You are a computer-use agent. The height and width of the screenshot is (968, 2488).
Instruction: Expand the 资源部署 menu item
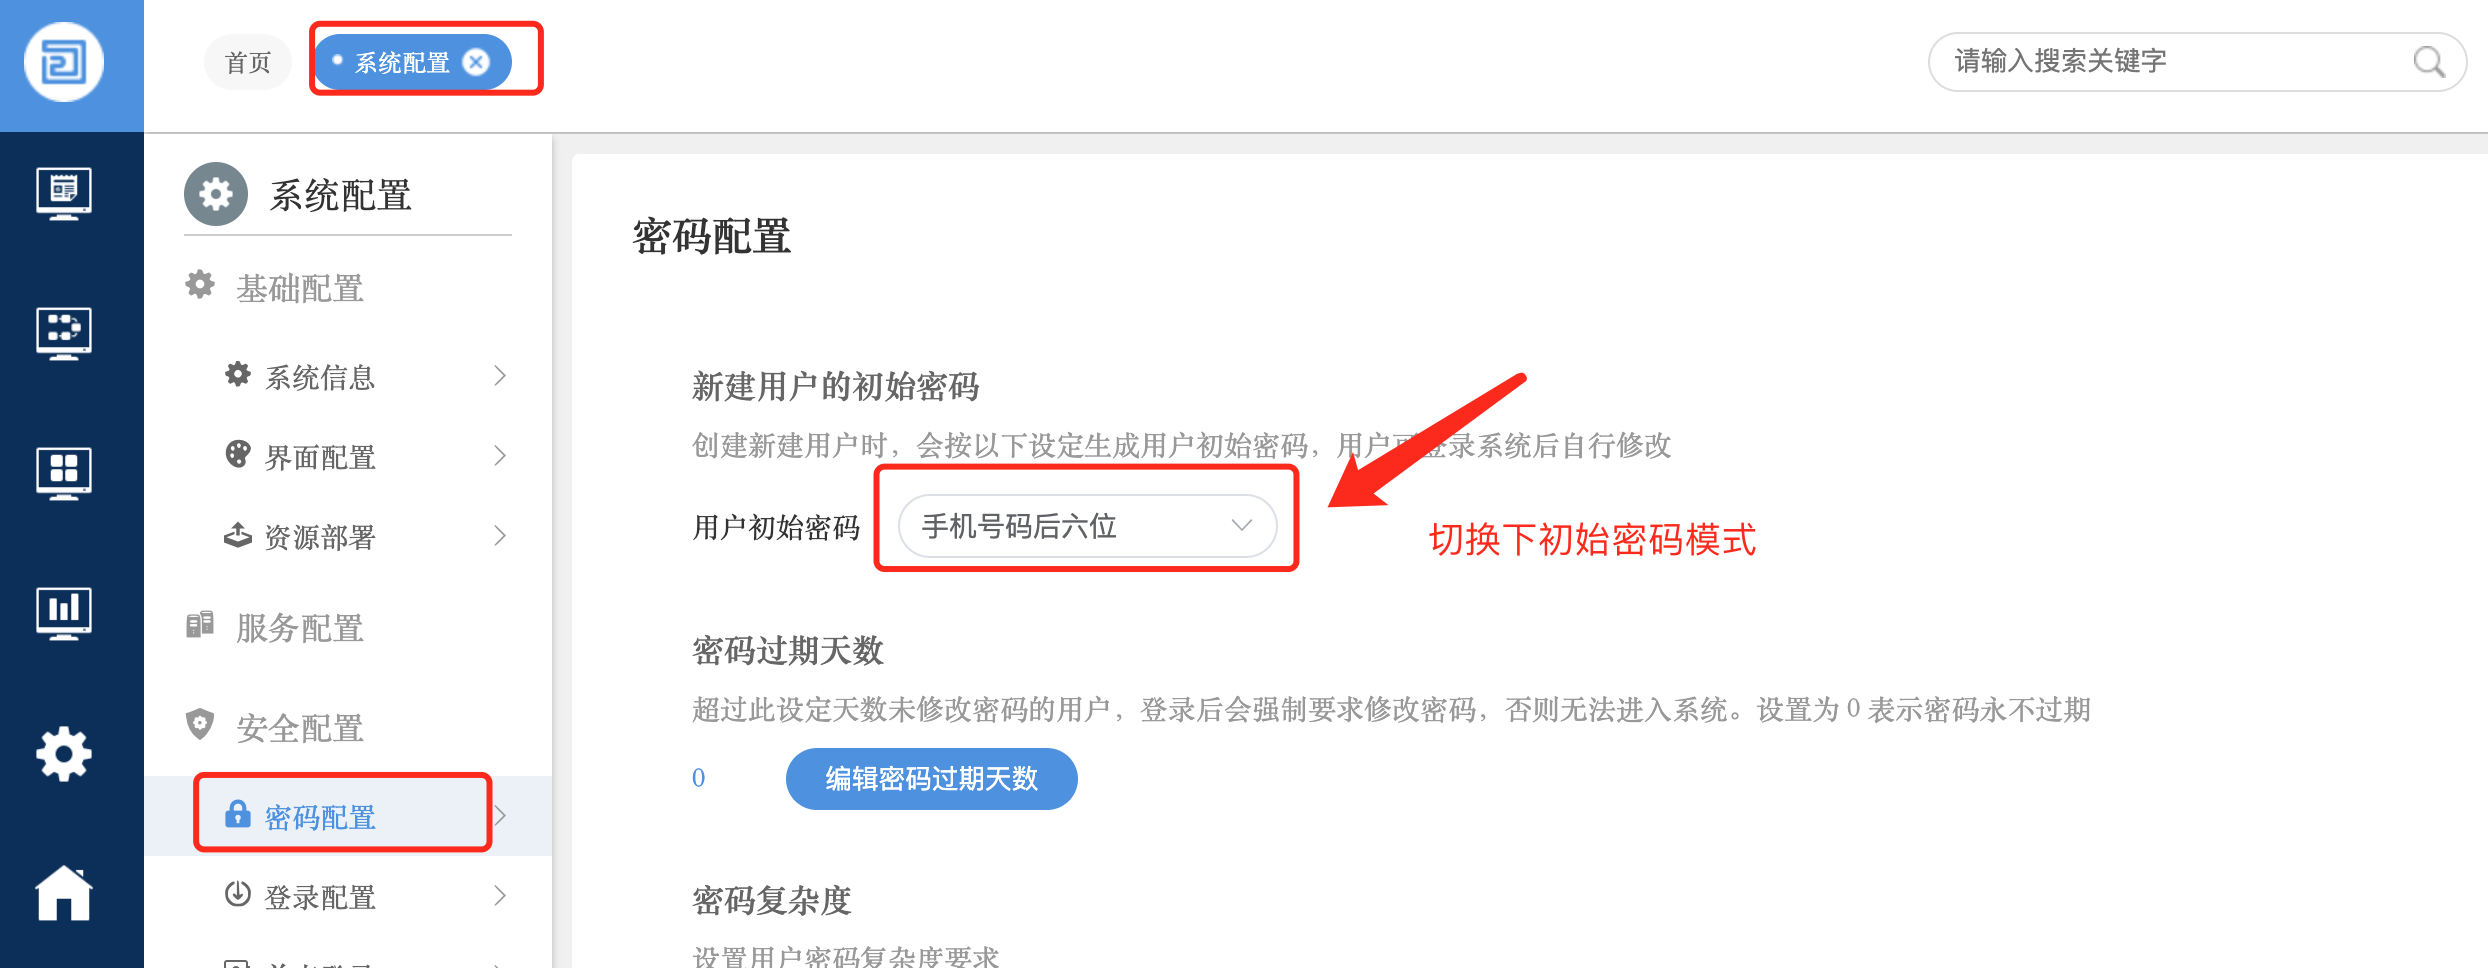click(367, 537)
